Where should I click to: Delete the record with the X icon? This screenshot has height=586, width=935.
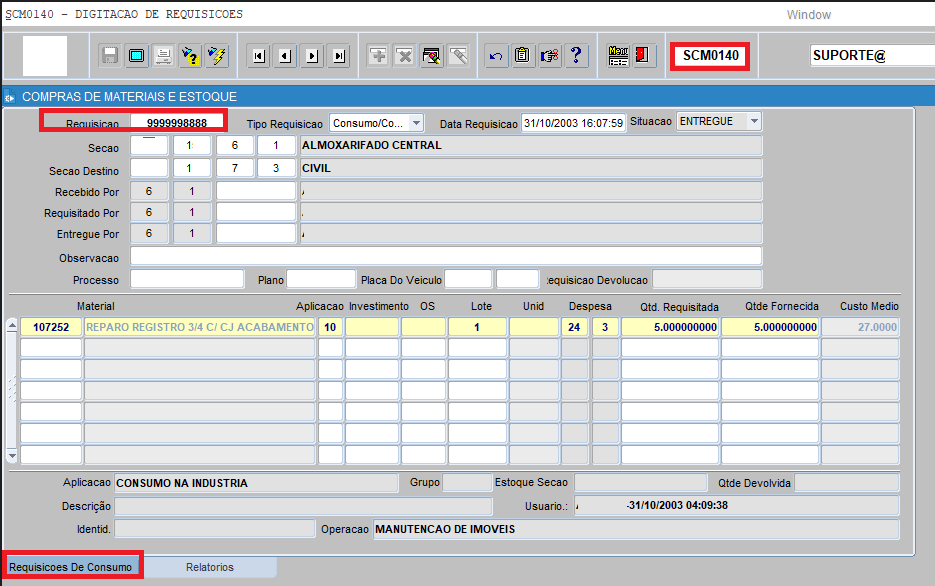405,56
